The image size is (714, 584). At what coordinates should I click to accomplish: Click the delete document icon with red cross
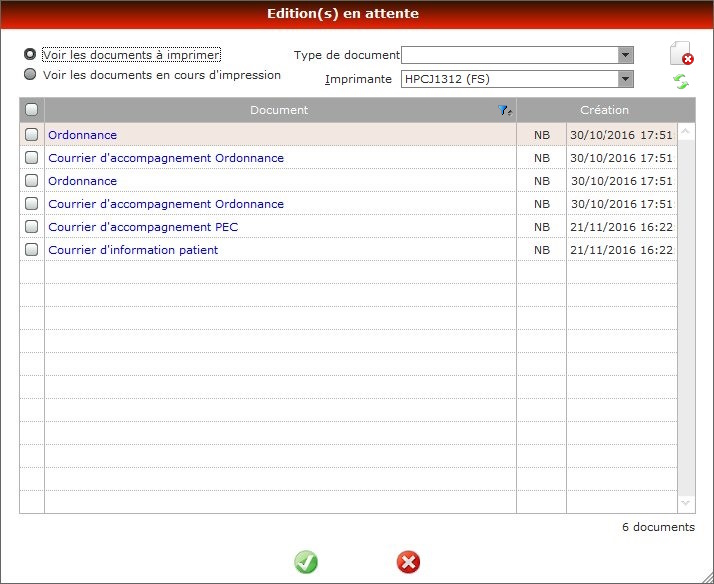[x=681, y=54]
